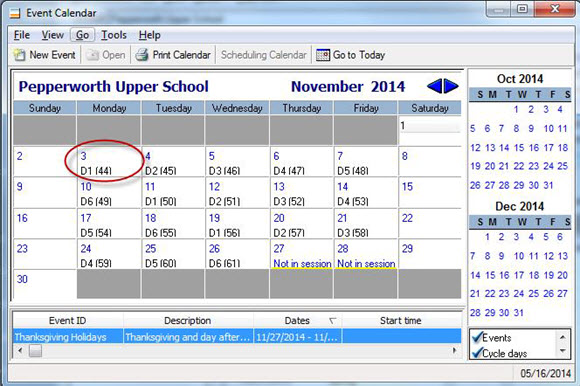Click the Scheduling Calendar toolbar button
The height and width of the screenshot is (386, 580).
pos(263,55)
